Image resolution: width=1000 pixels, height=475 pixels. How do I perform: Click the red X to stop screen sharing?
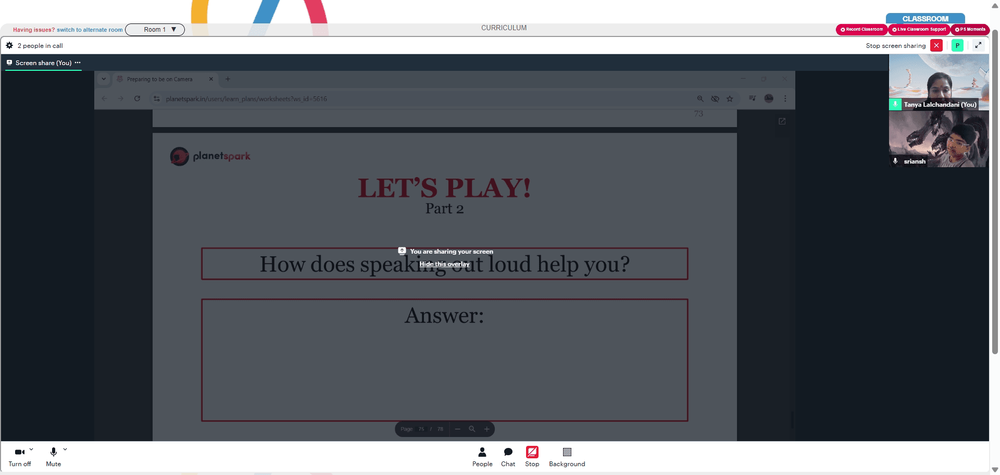tap(936, 45)
